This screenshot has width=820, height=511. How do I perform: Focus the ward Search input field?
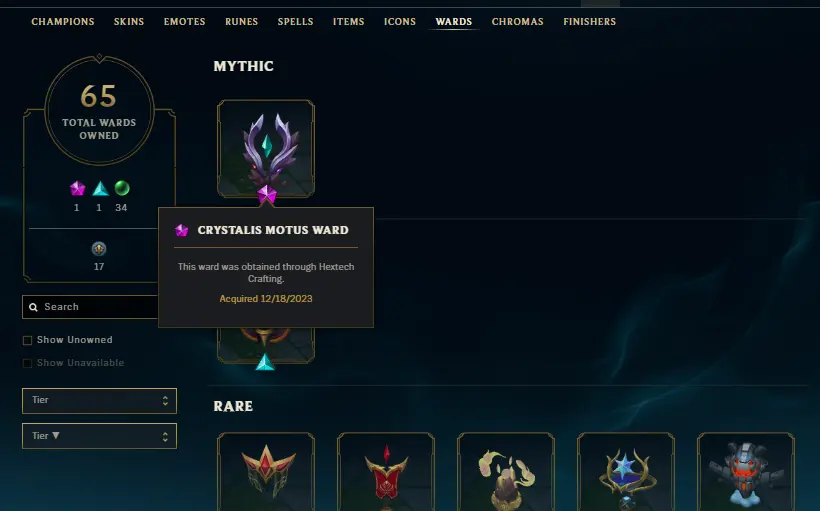pos(90,307)
